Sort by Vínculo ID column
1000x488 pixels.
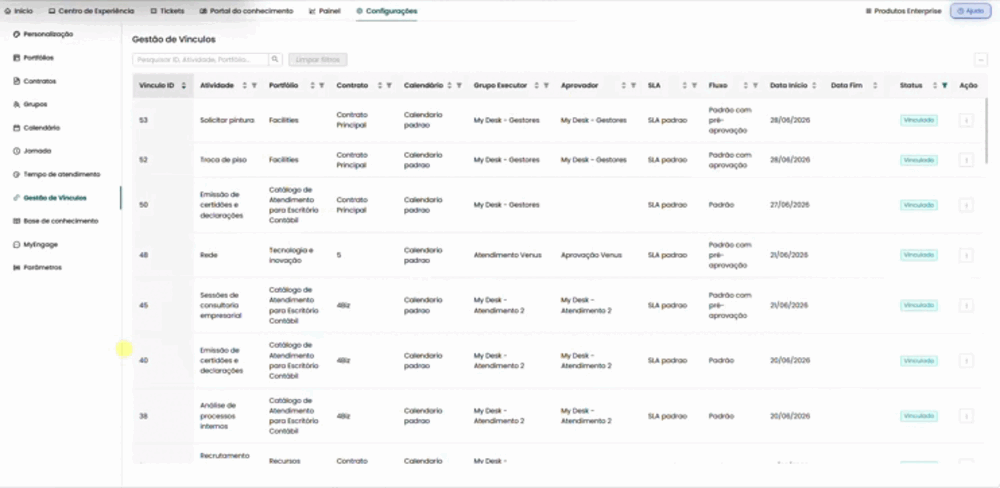tap(184, 85)
